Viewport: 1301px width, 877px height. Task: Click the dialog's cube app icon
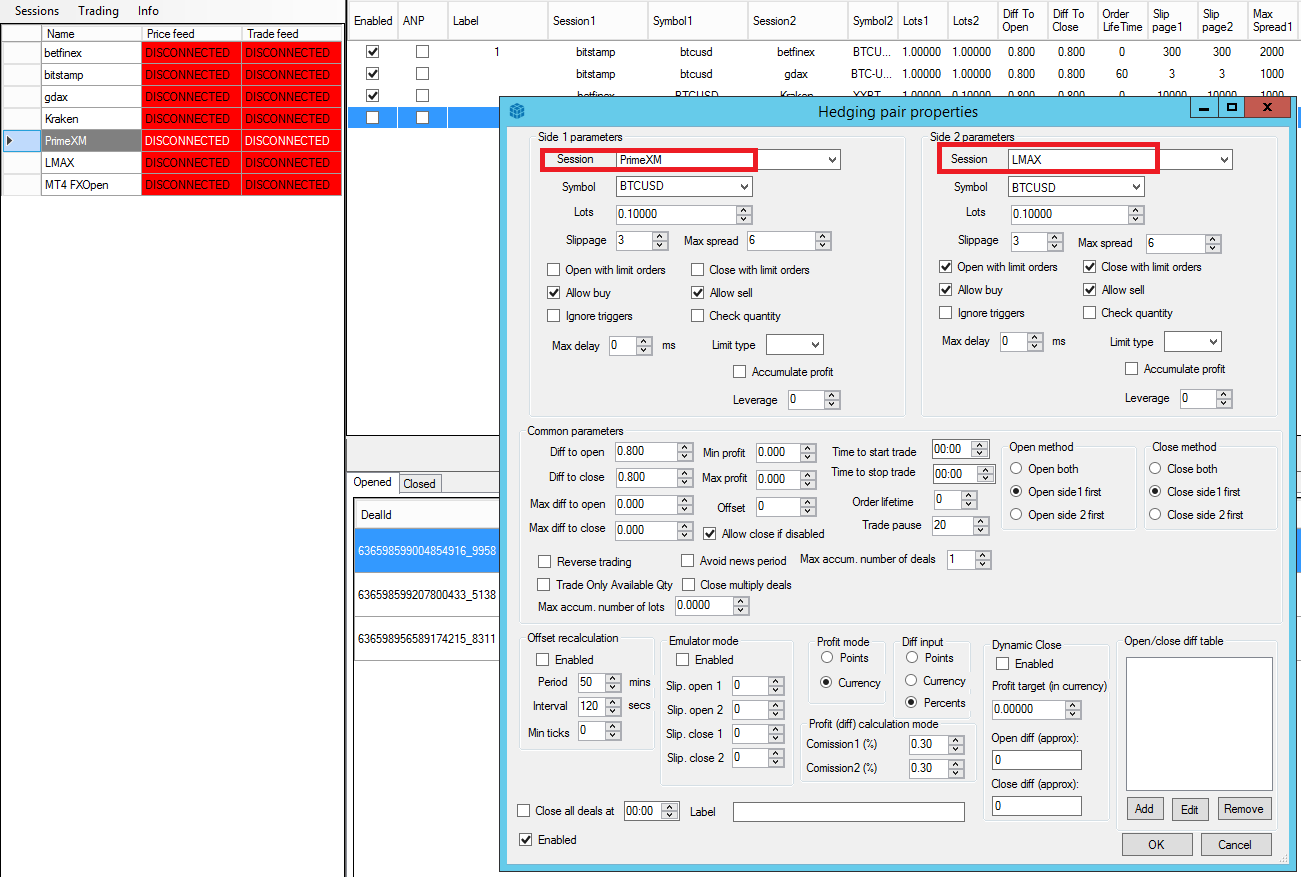pyautogui.click(x=517, y=111)
